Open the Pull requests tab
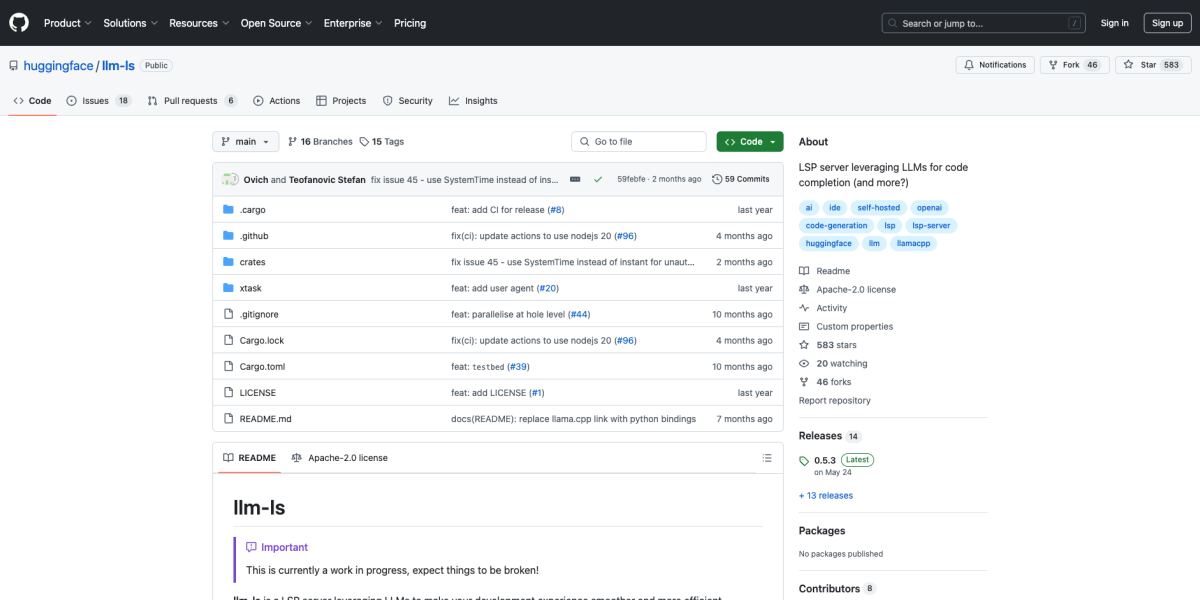 point(190,101)
